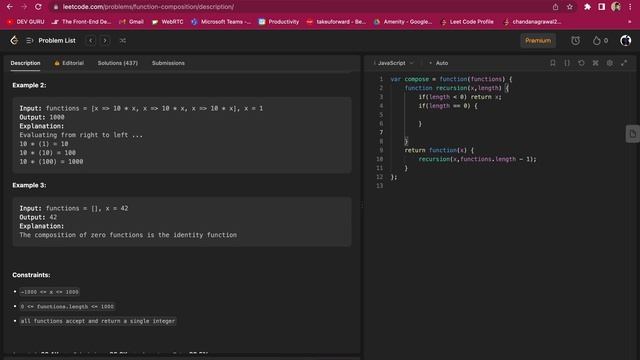Screen dimensions: 640x360
Task: Open Productivity bookmark folder
Action: point(279,22)
